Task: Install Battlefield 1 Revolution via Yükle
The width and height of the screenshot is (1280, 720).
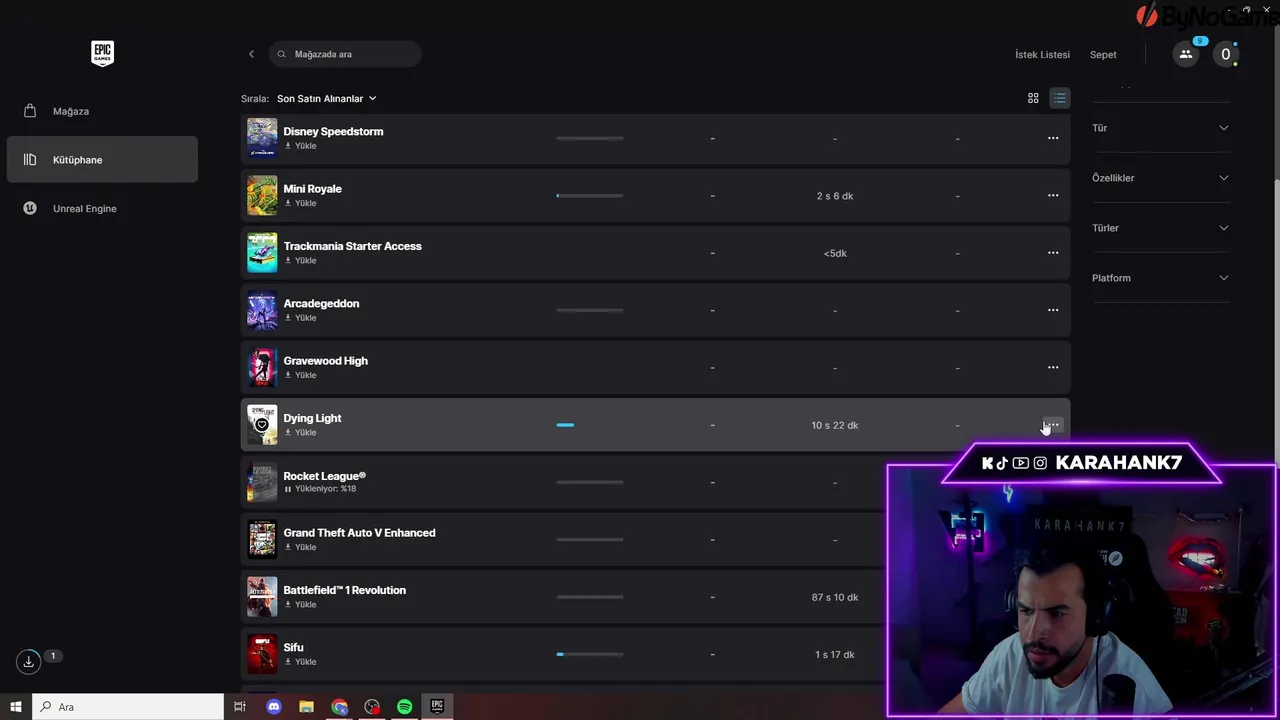Action: click(x=300, y=604)
